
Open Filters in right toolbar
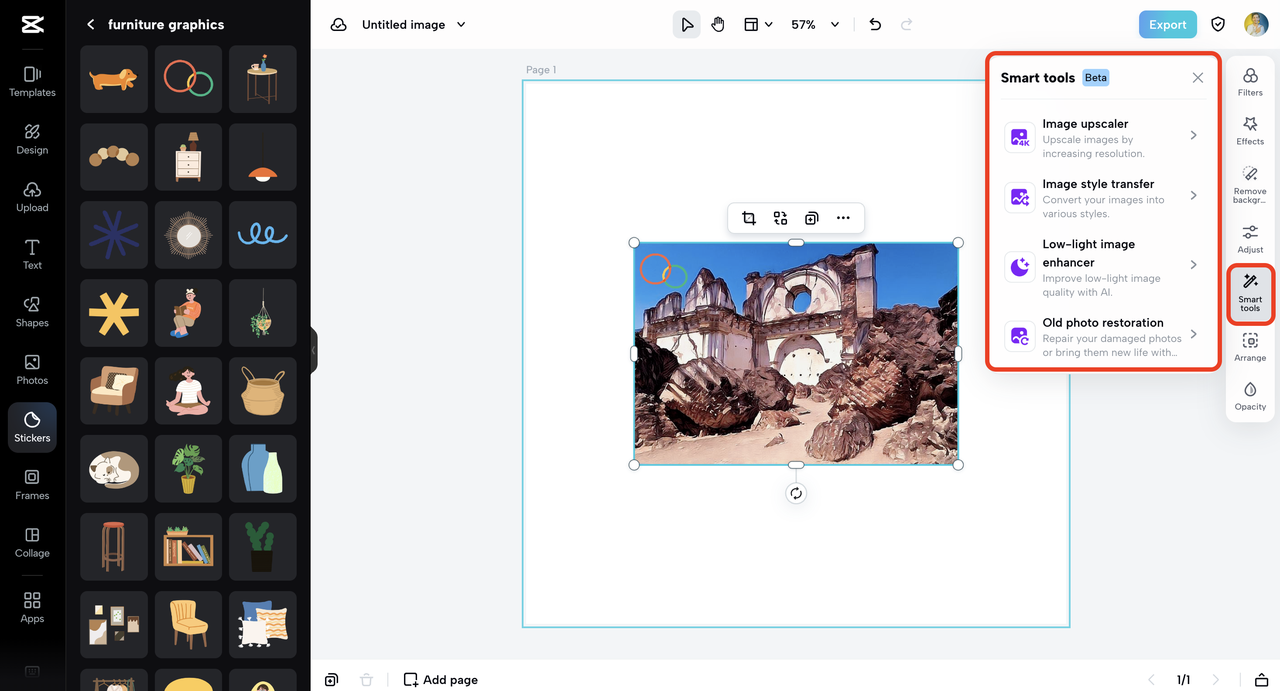pyautogui.click(x=1250, y=82)
